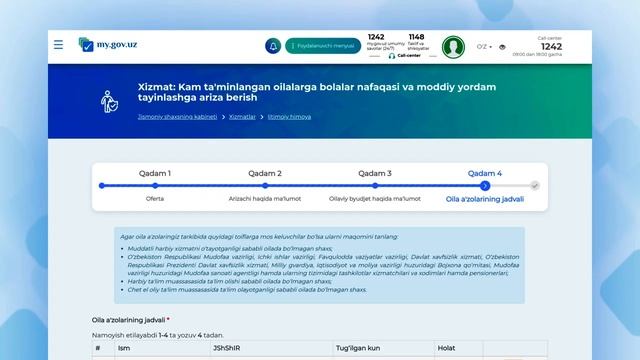Click the Call-center headset icon

click(392, 56)
